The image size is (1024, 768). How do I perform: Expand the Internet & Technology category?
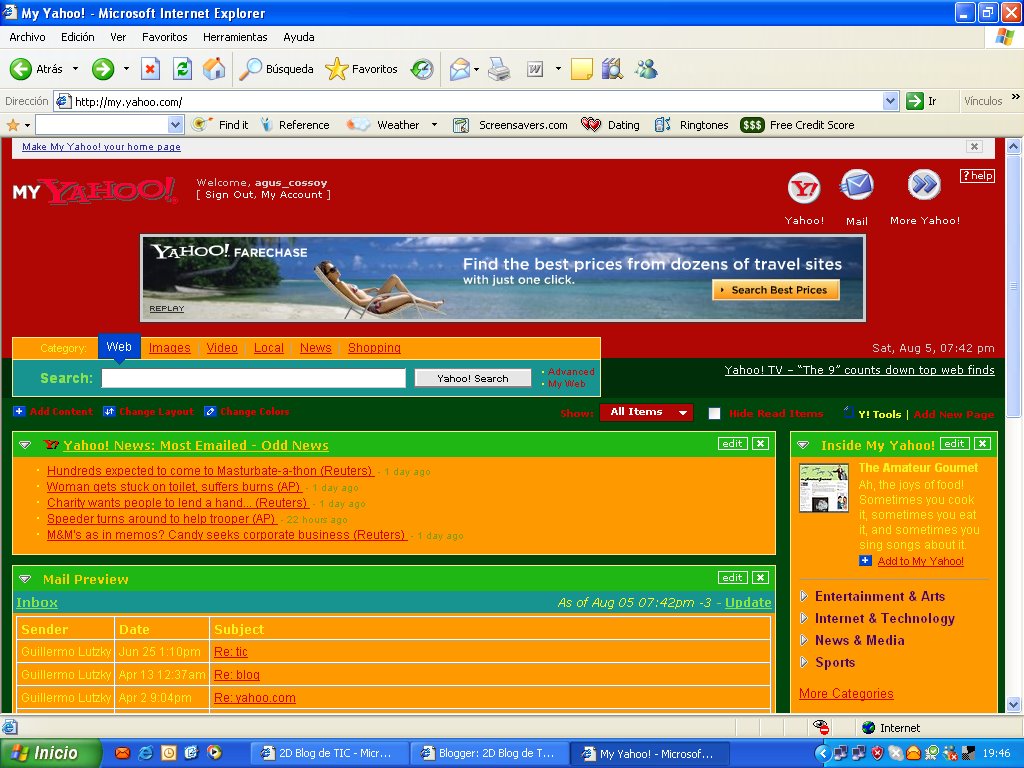(x=804, y=618)
